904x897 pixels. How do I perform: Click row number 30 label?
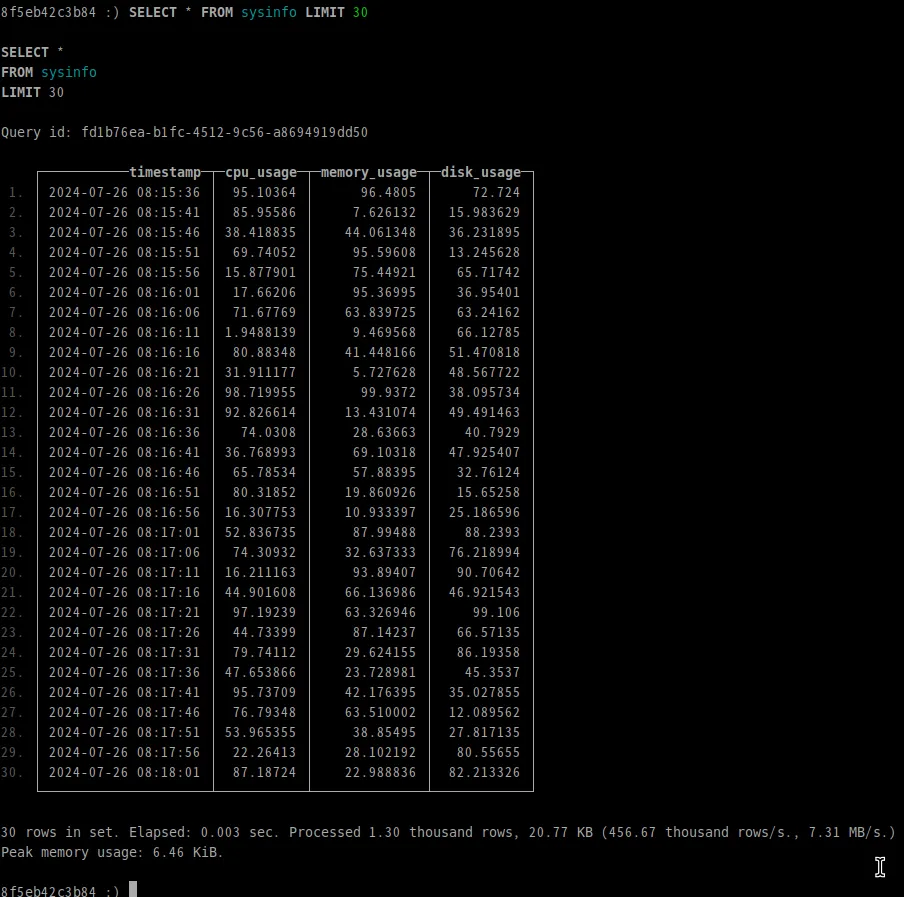pos(12,772)
